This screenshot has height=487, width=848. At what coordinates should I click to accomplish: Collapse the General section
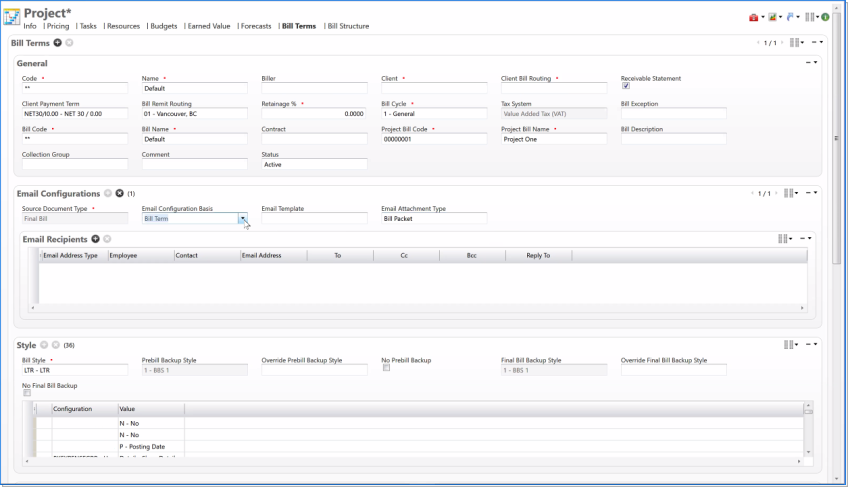click(809, 63)
